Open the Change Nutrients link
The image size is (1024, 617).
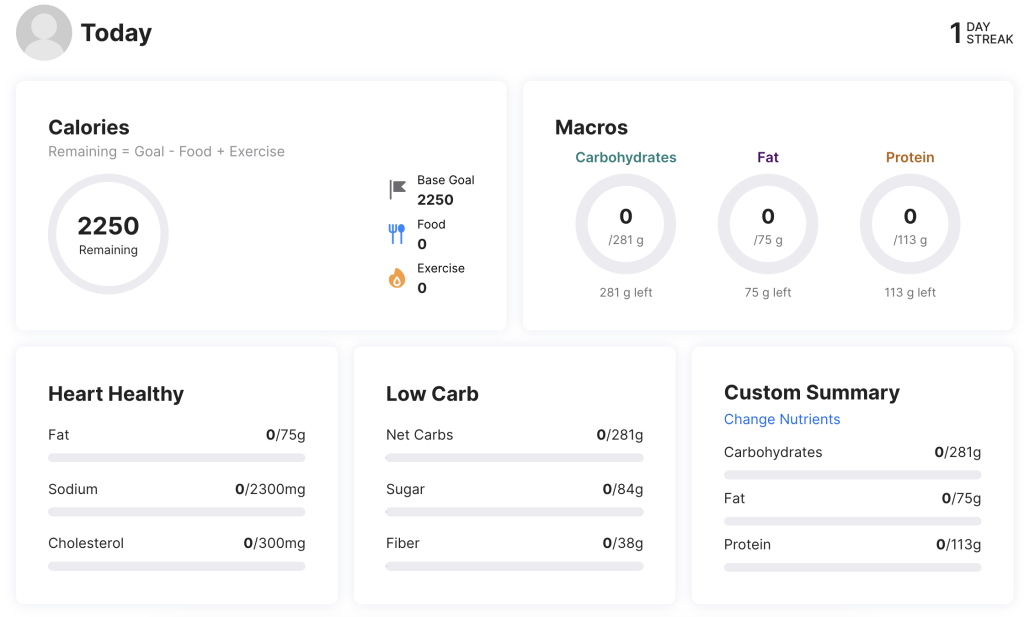782,419
